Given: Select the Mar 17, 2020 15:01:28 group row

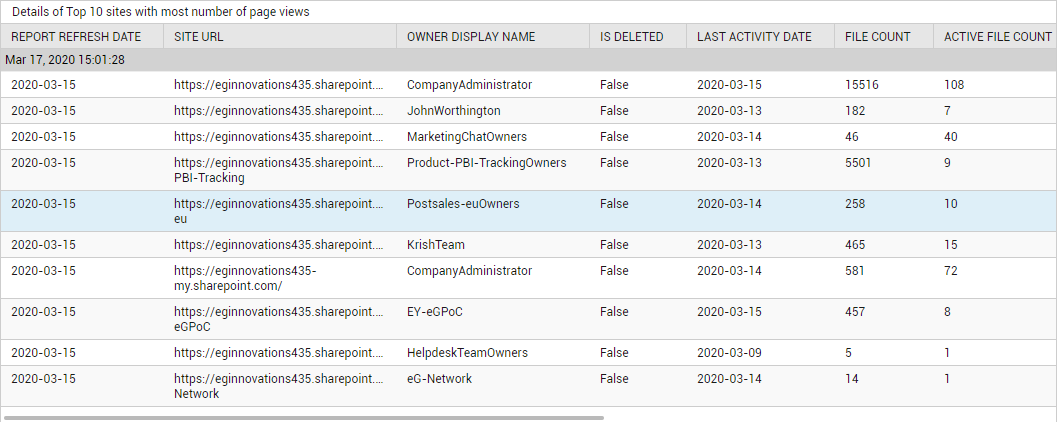Looking at the screenshot, I should (x=528, y=60).
